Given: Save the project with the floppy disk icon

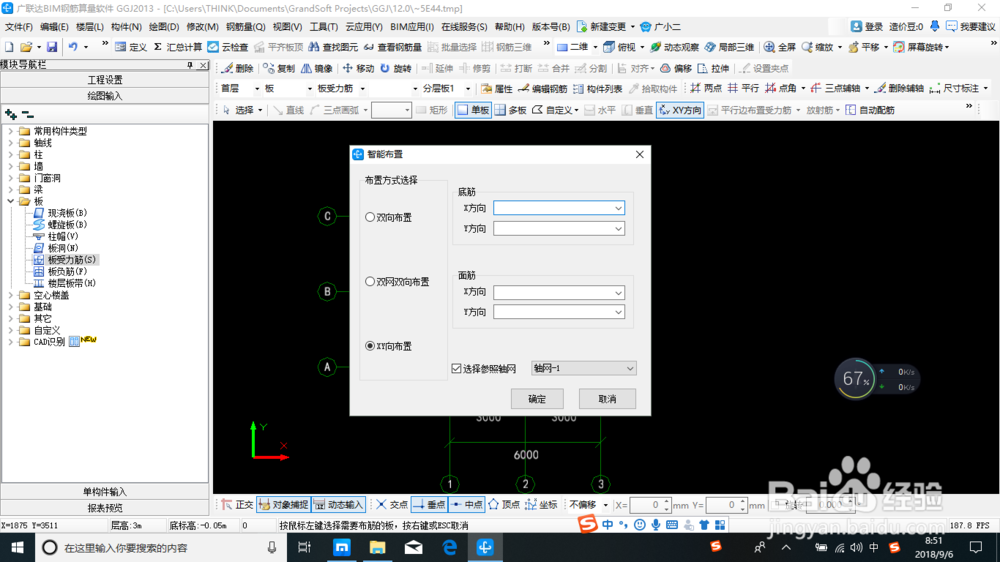Looking at the screenshot, I should 52,47.
